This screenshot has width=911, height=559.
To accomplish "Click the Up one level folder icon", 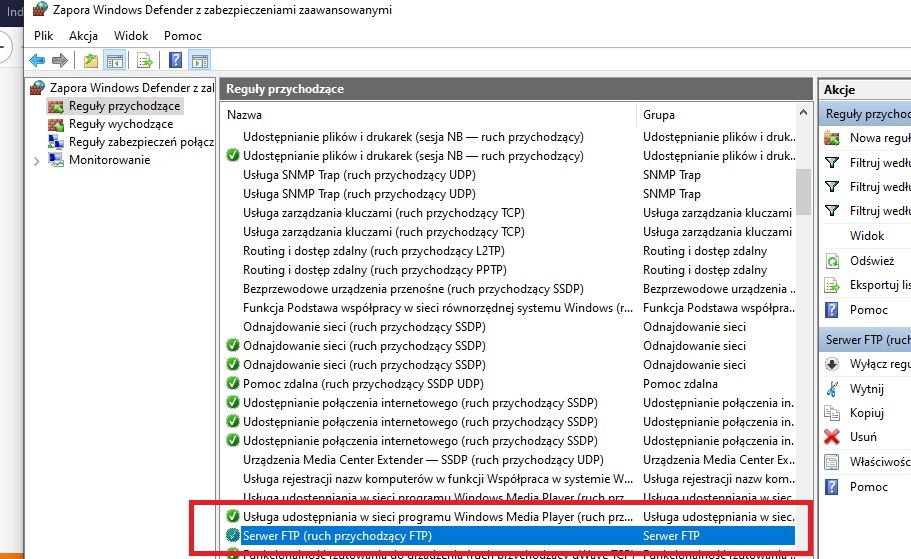I will coord(91,61).
